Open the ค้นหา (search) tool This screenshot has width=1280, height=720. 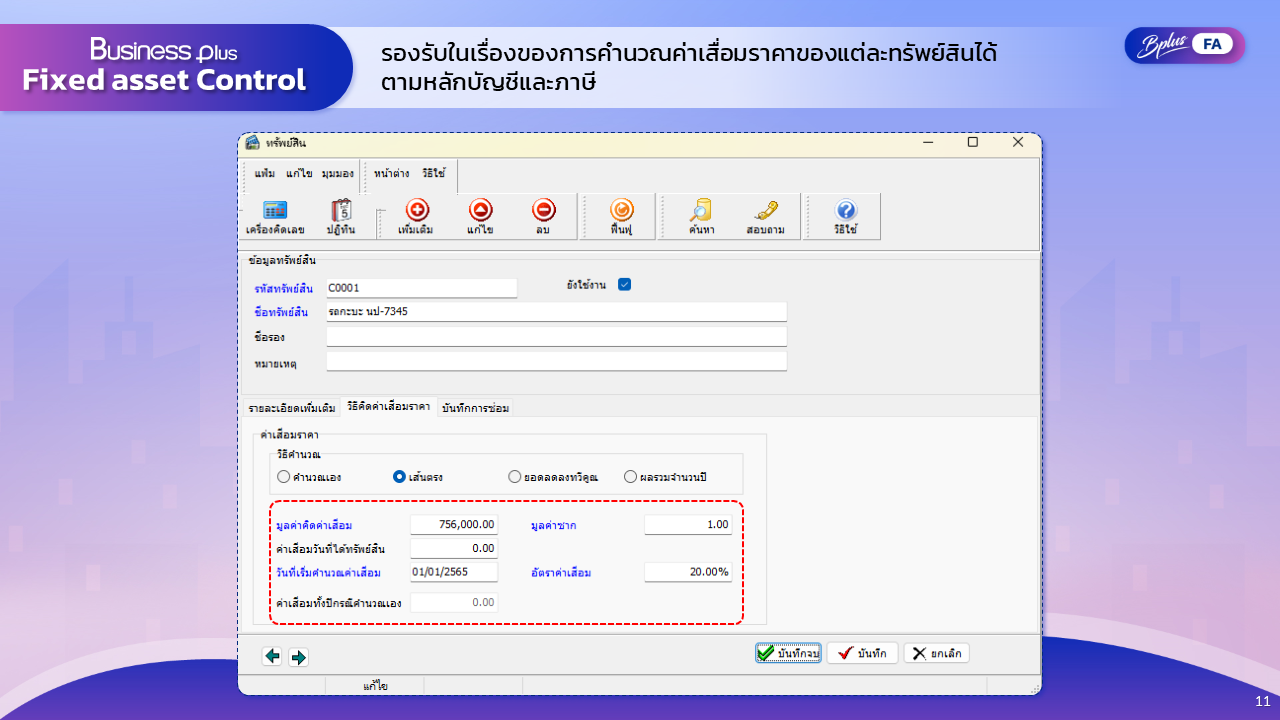[699, 214]
